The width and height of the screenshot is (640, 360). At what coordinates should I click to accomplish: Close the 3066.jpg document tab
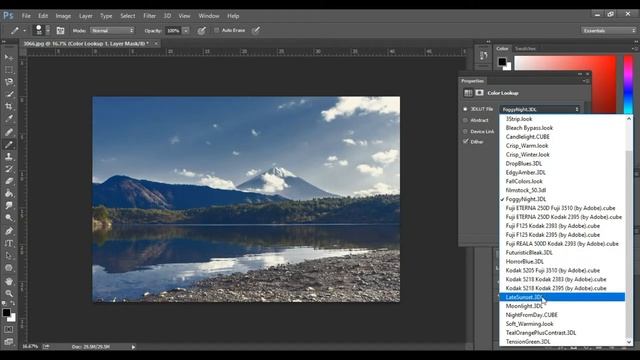coord(156,43)
